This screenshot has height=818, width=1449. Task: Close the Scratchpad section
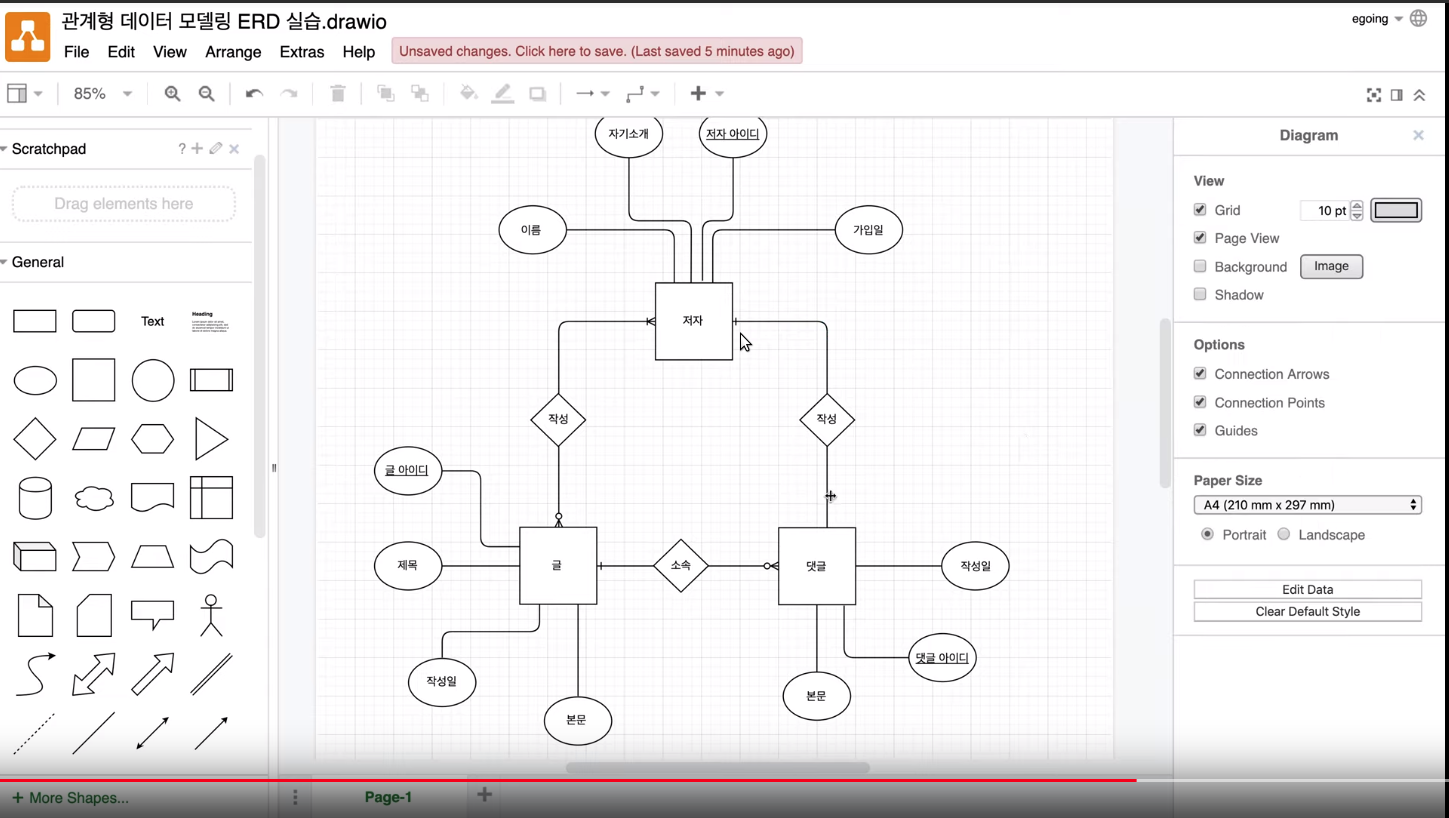[x=234, y=149]
